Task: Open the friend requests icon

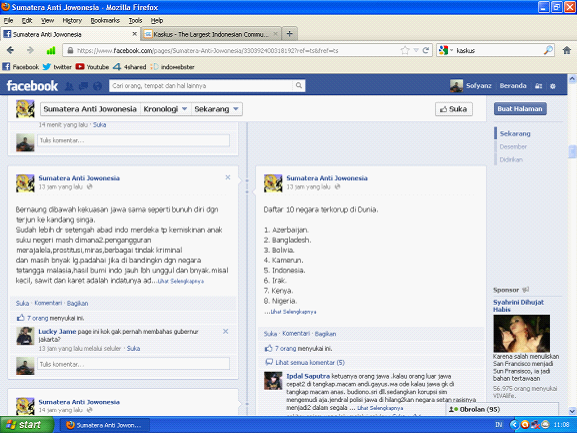Action: pos(69,86)
